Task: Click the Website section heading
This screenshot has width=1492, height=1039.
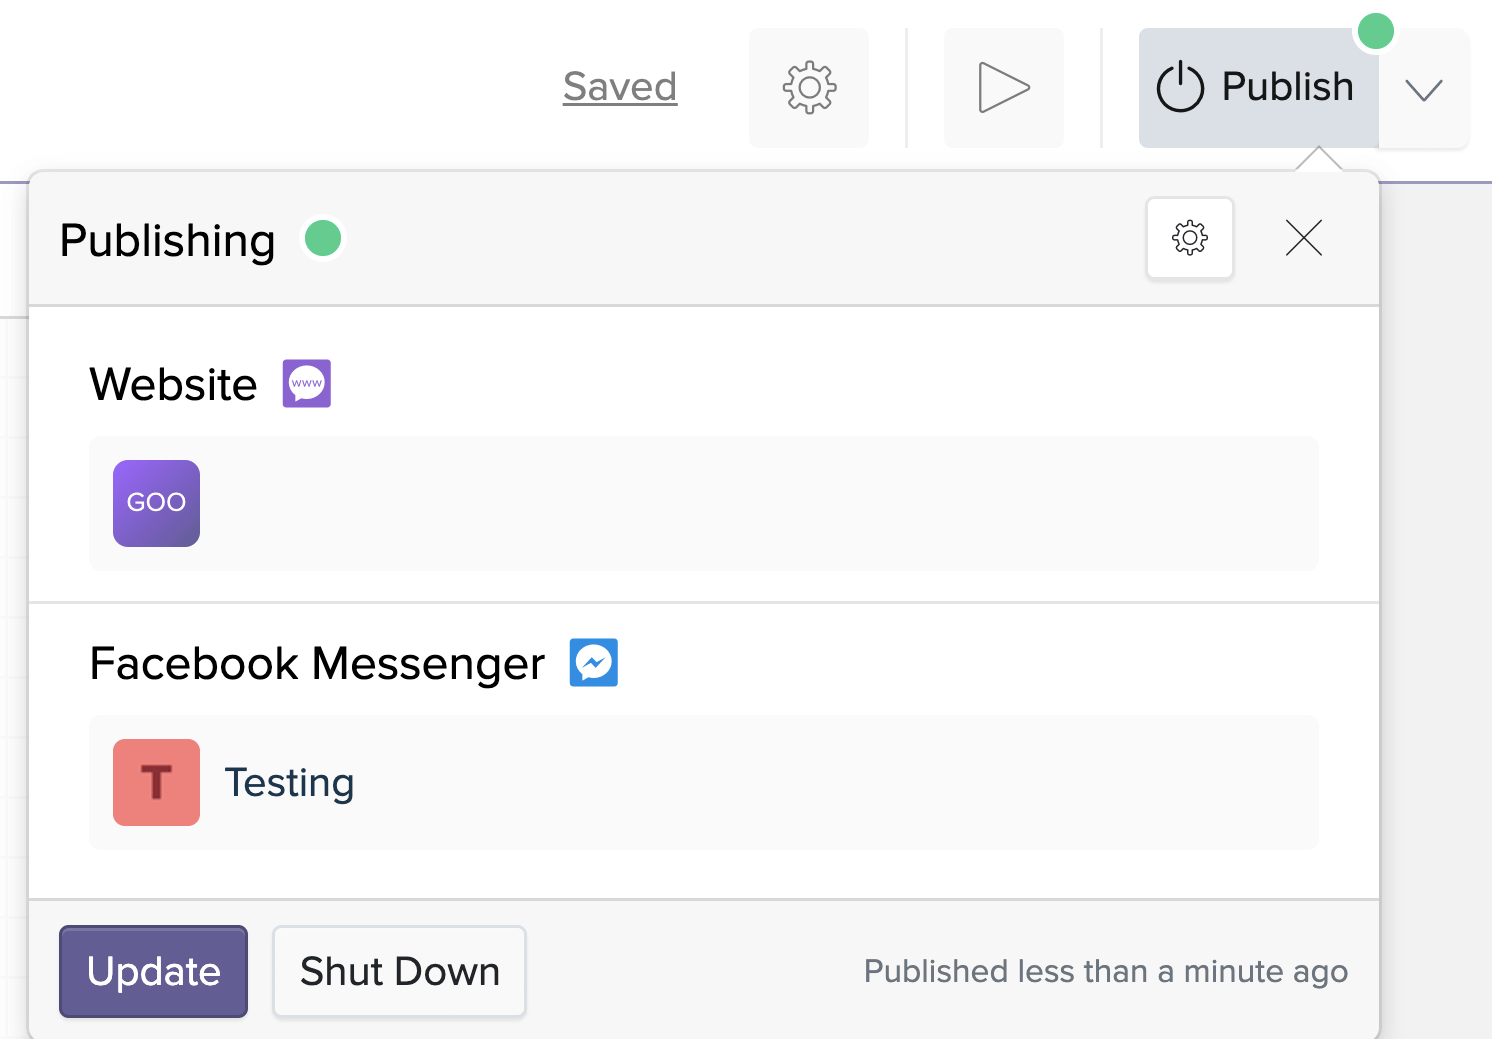Action: pyautogui.click(x=173, y=384)
